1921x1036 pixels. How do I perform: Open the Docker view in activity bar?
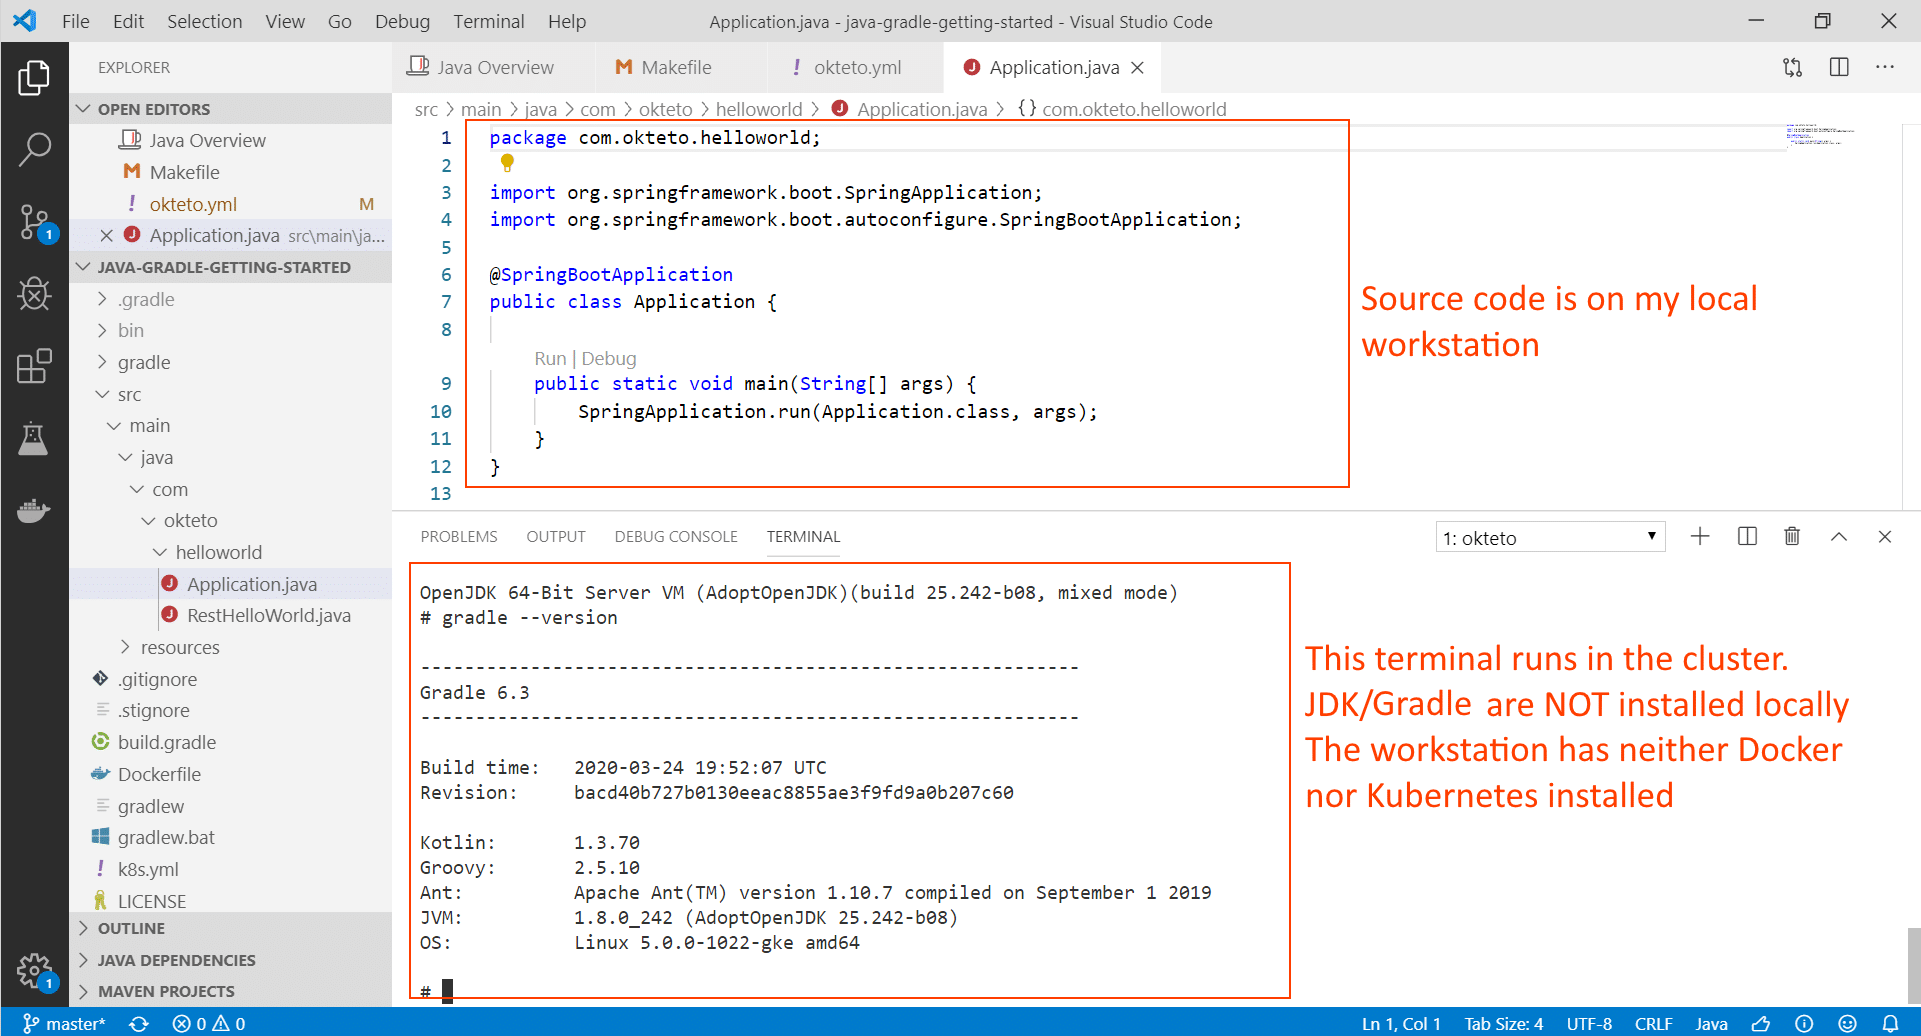click(x=34, y=510)
